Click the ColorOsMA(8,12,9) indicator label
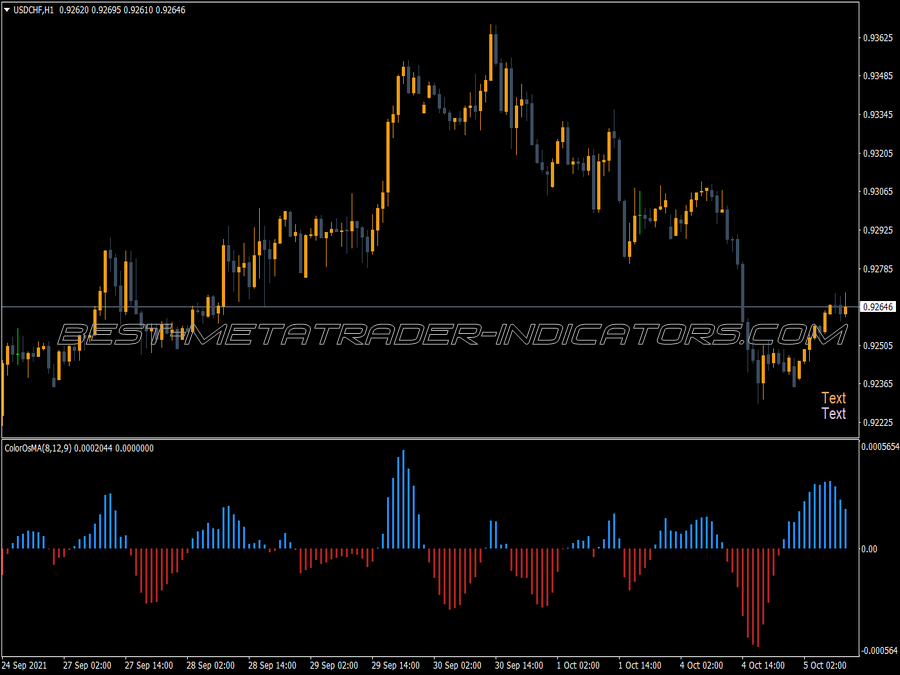 [38, 448]
